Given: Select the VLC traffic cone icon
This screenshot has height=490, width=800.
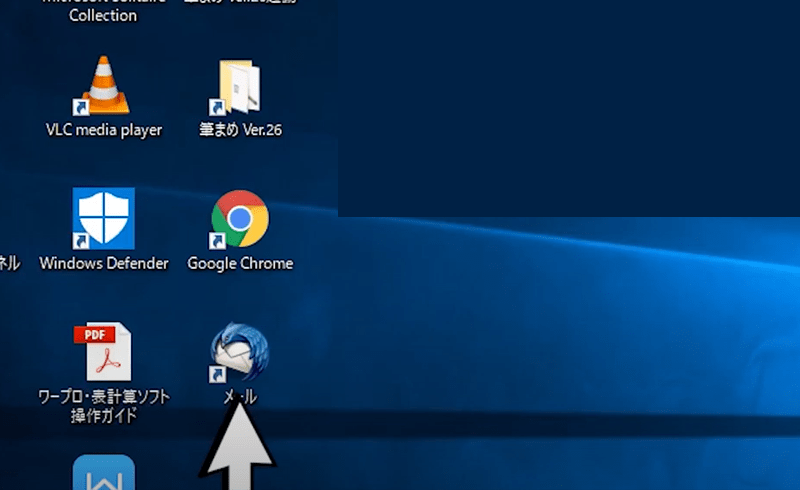Looking at the screenshot, I should point(103,84).
